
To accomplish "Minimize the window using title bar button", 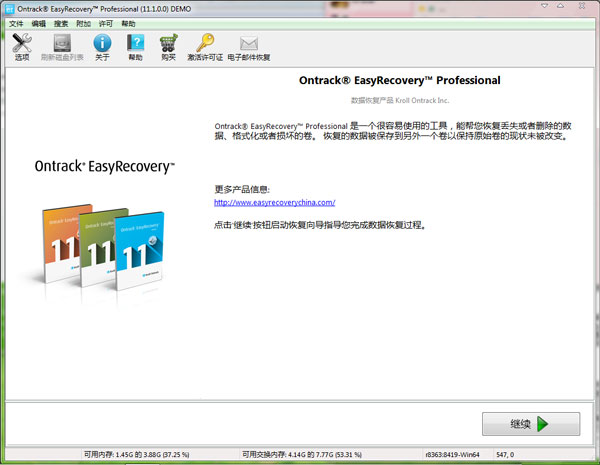I will [x=545, y=6].
